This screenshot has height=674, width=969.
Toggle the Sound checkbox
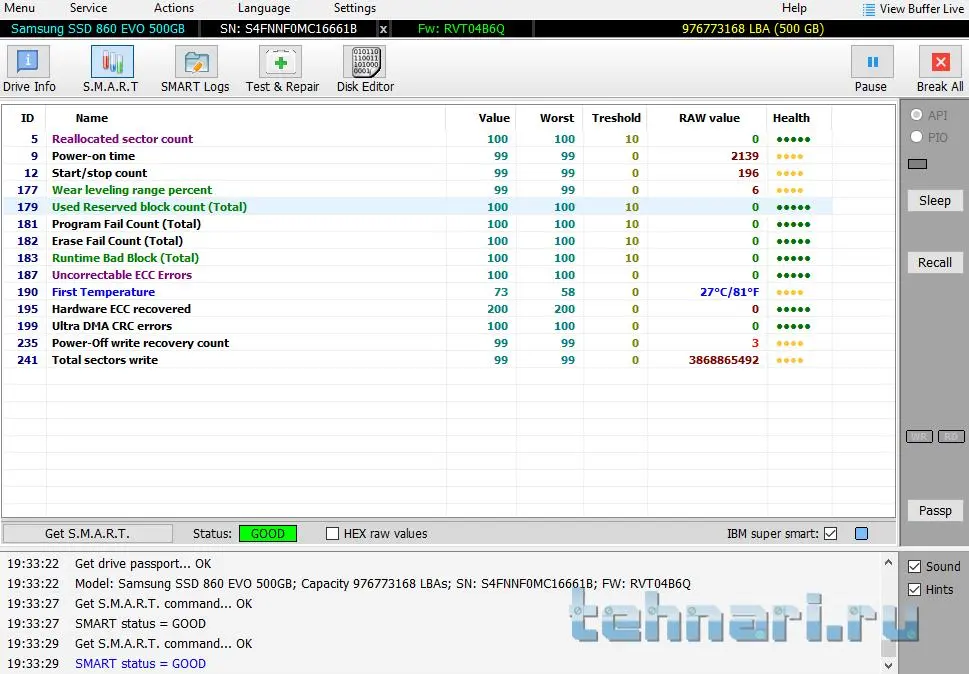(x=915, y=567)
